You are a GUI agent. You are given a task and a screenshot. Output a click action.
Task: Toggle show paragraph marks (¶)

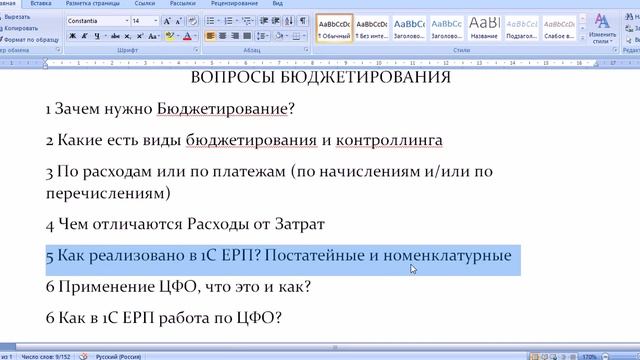click(302, 21)
